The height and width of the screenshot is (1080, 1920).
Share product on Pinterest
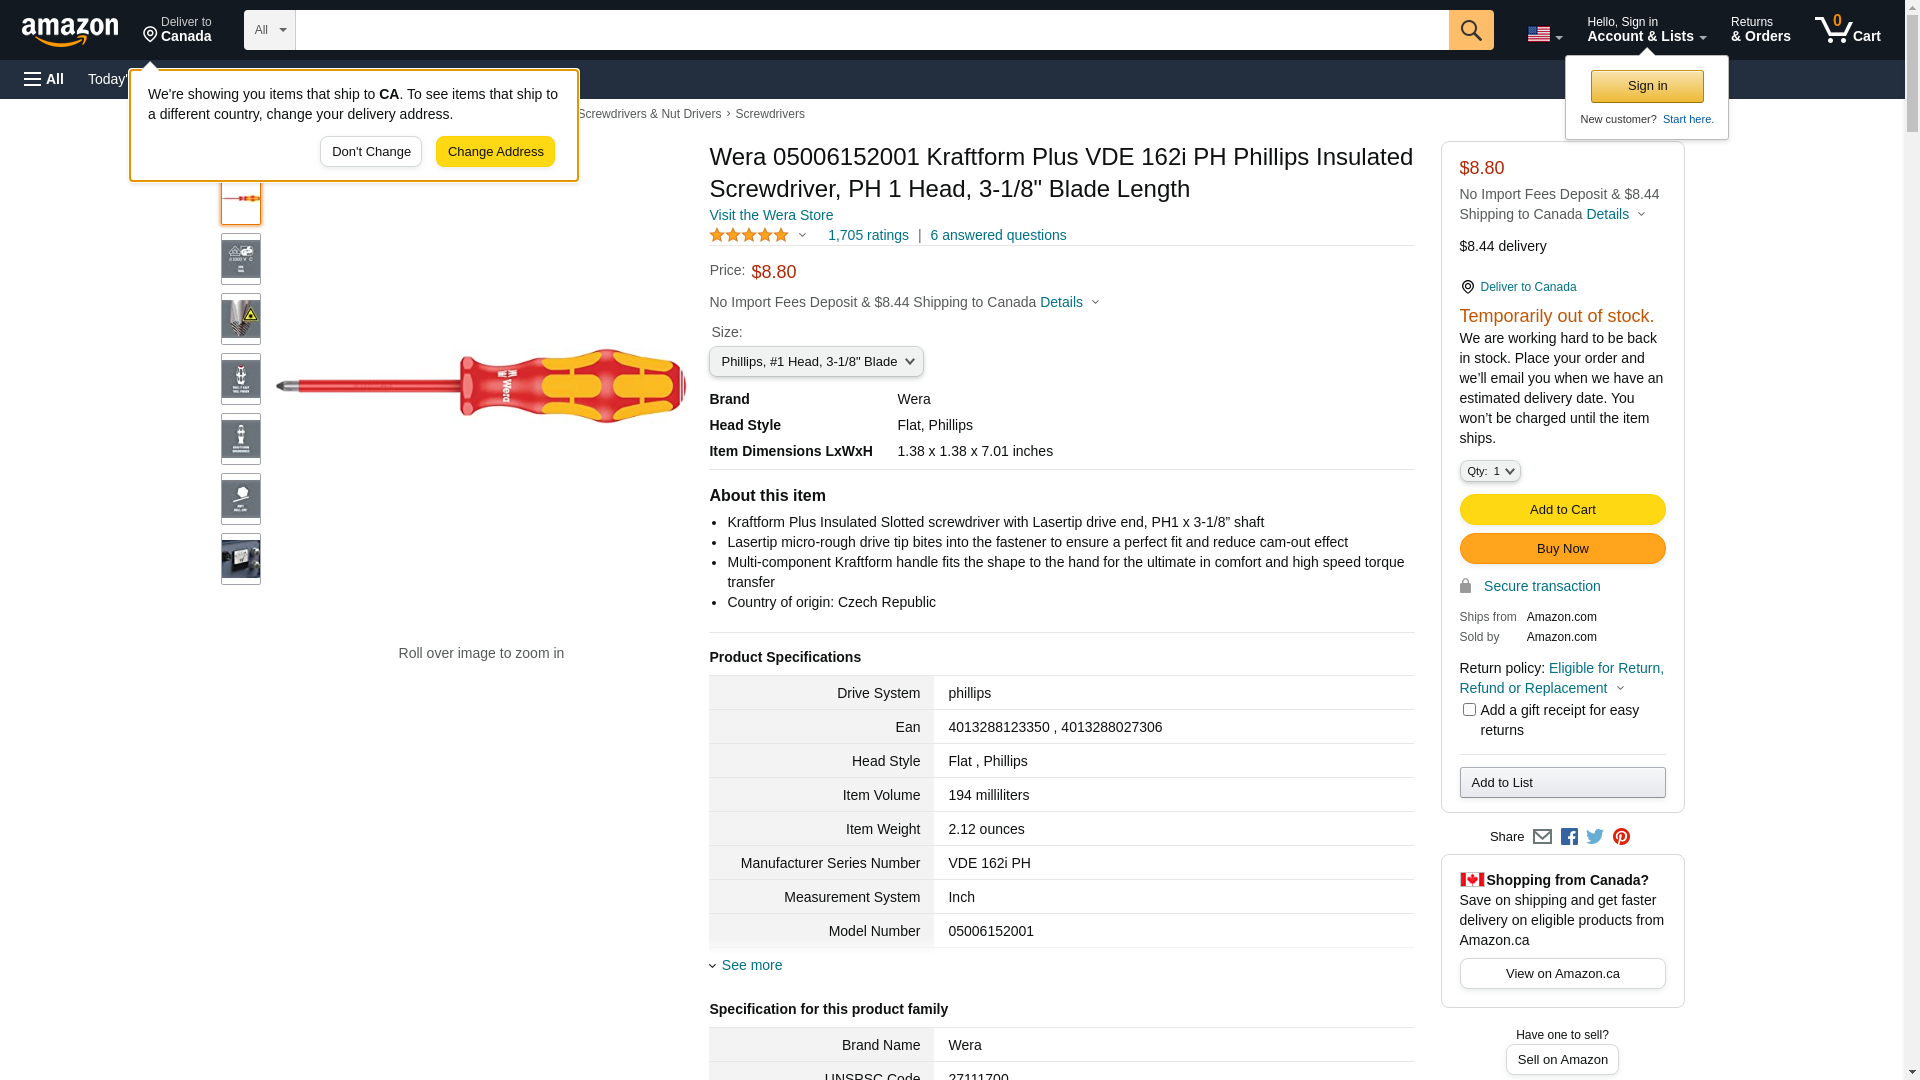[x=1621, y=837]
